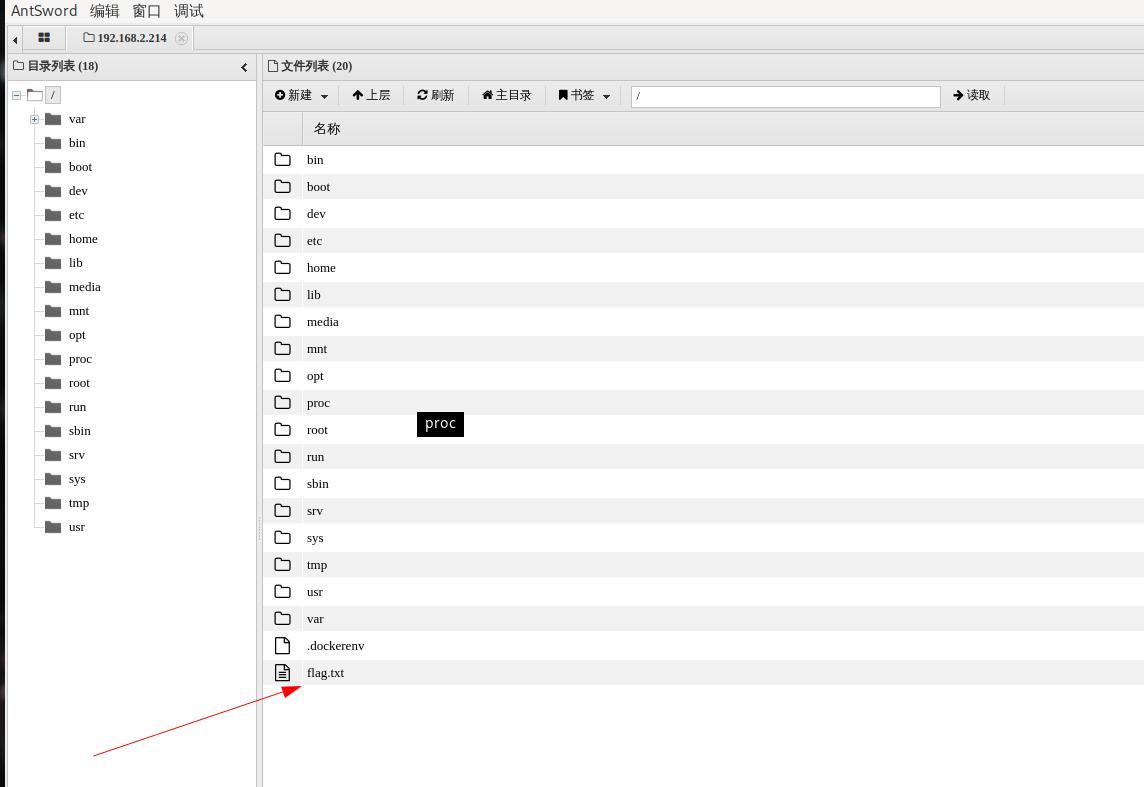Open the 编辑 menu
The image size is (1144, 787).
(x=104, y=11)
